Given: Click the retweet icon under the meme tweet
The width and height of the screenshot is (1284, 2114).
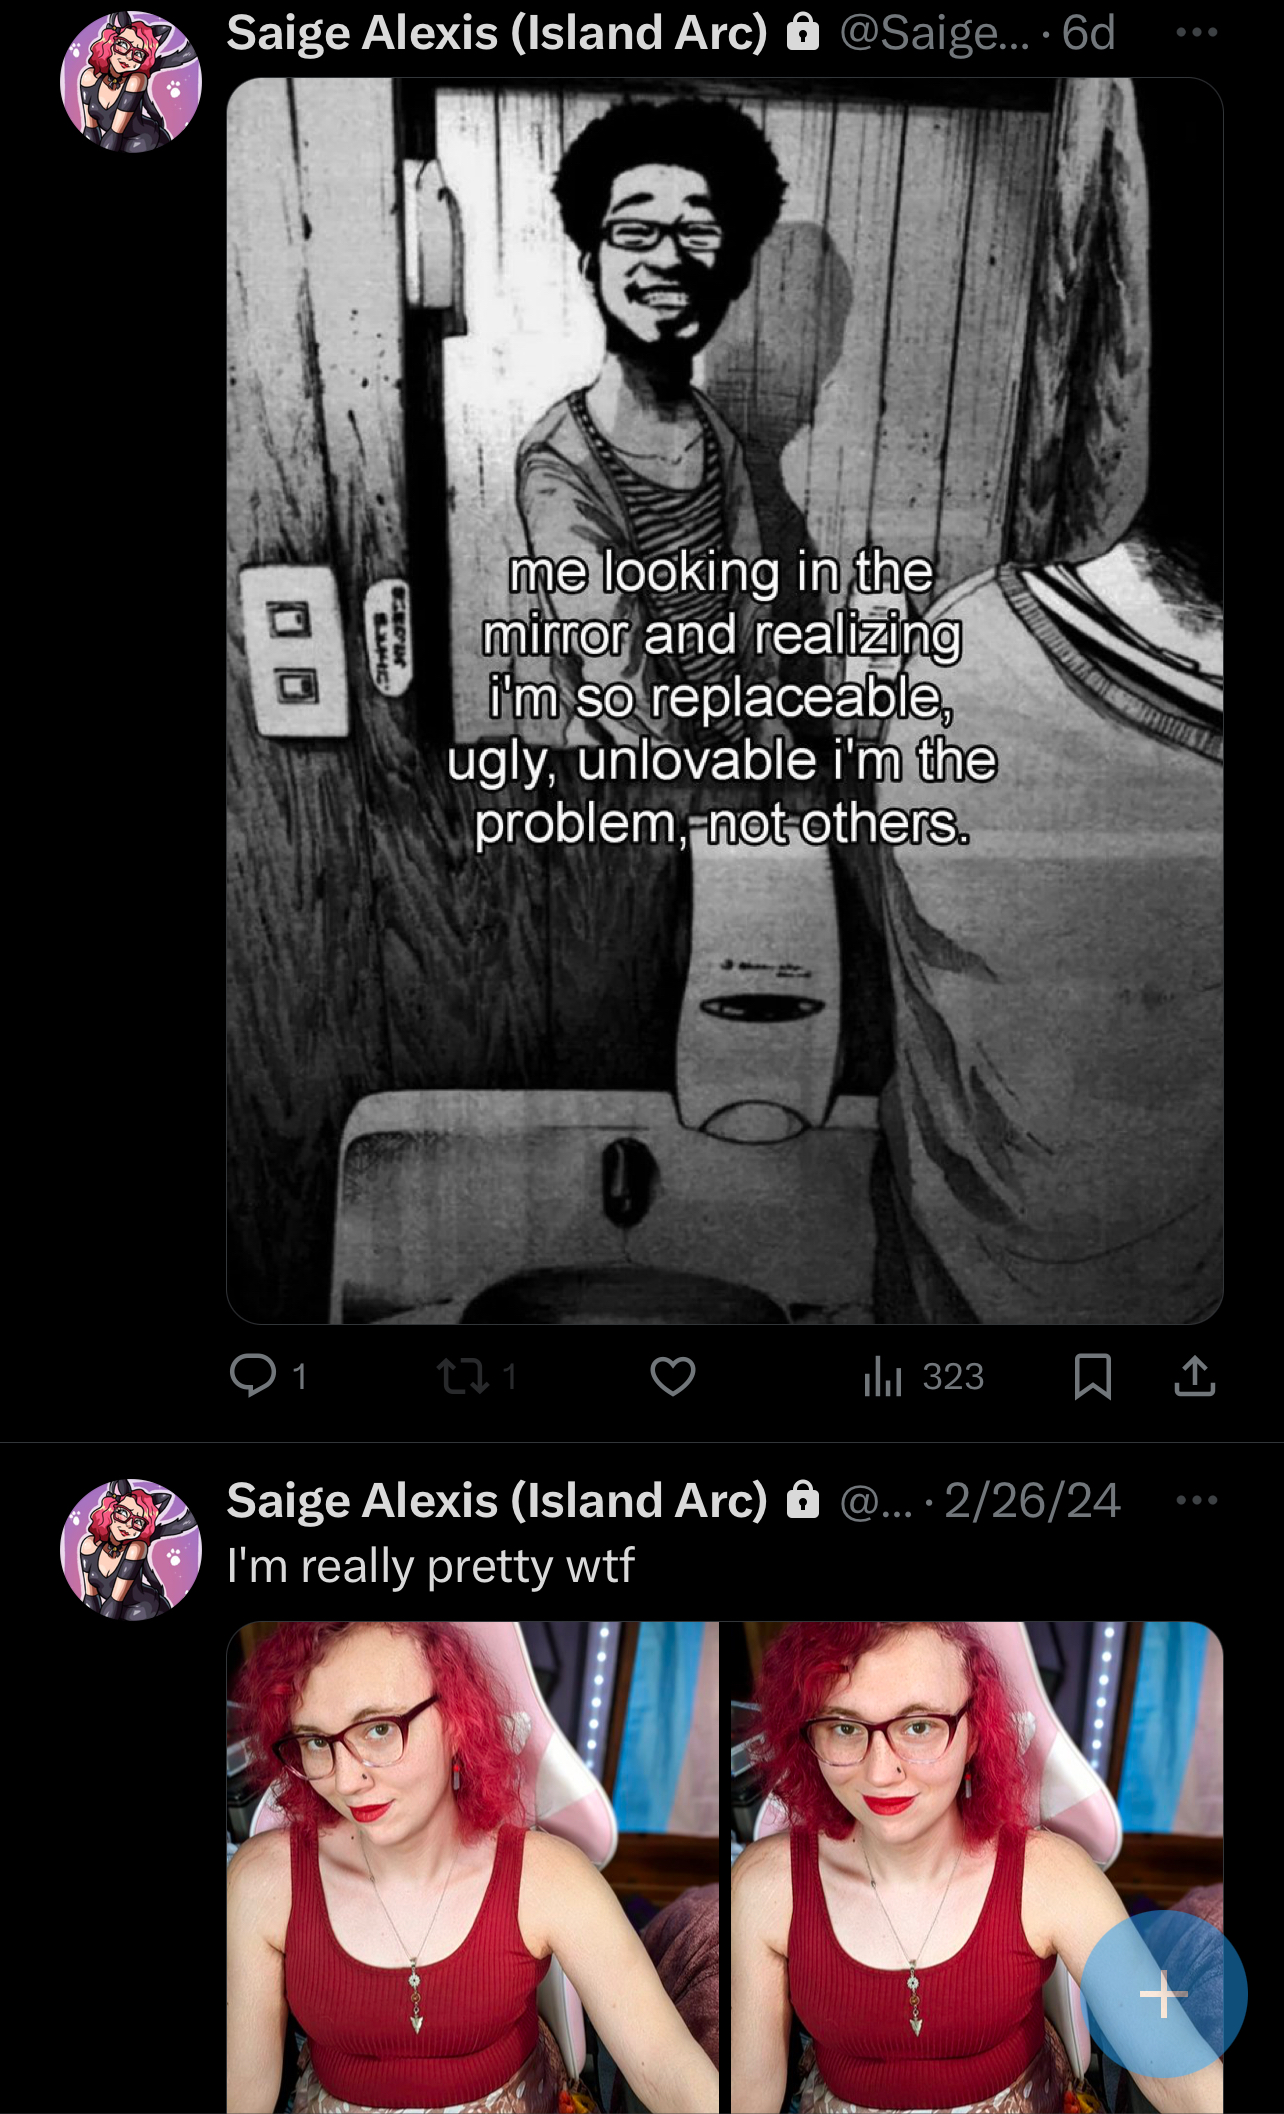Looking at the screenshot, I should (463, 1376).
